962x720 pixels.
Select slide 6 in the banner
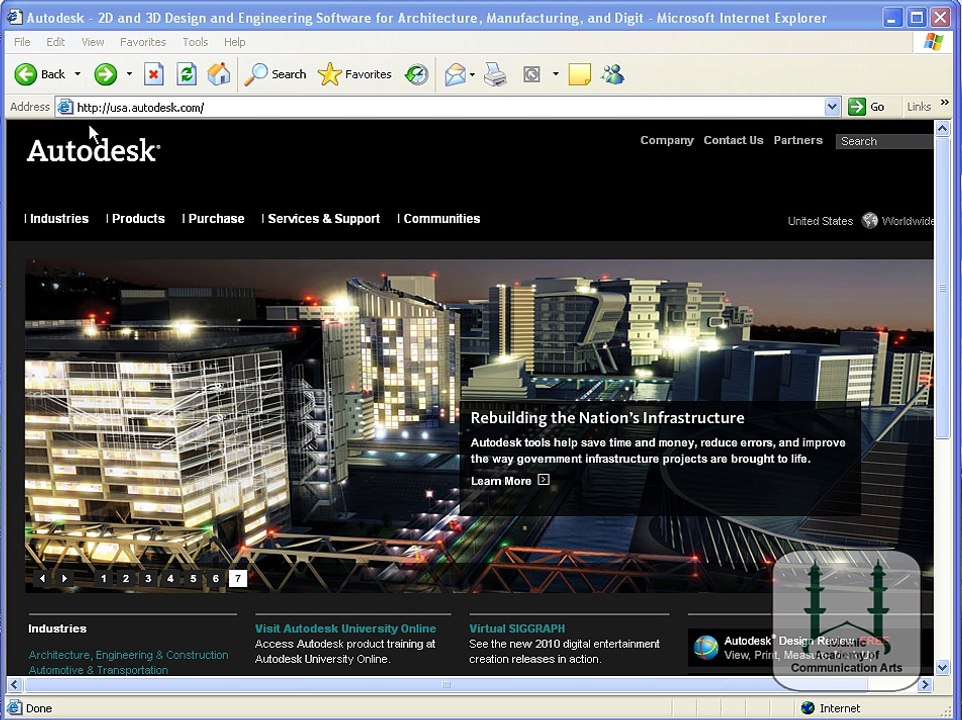[x=215, y=578]
